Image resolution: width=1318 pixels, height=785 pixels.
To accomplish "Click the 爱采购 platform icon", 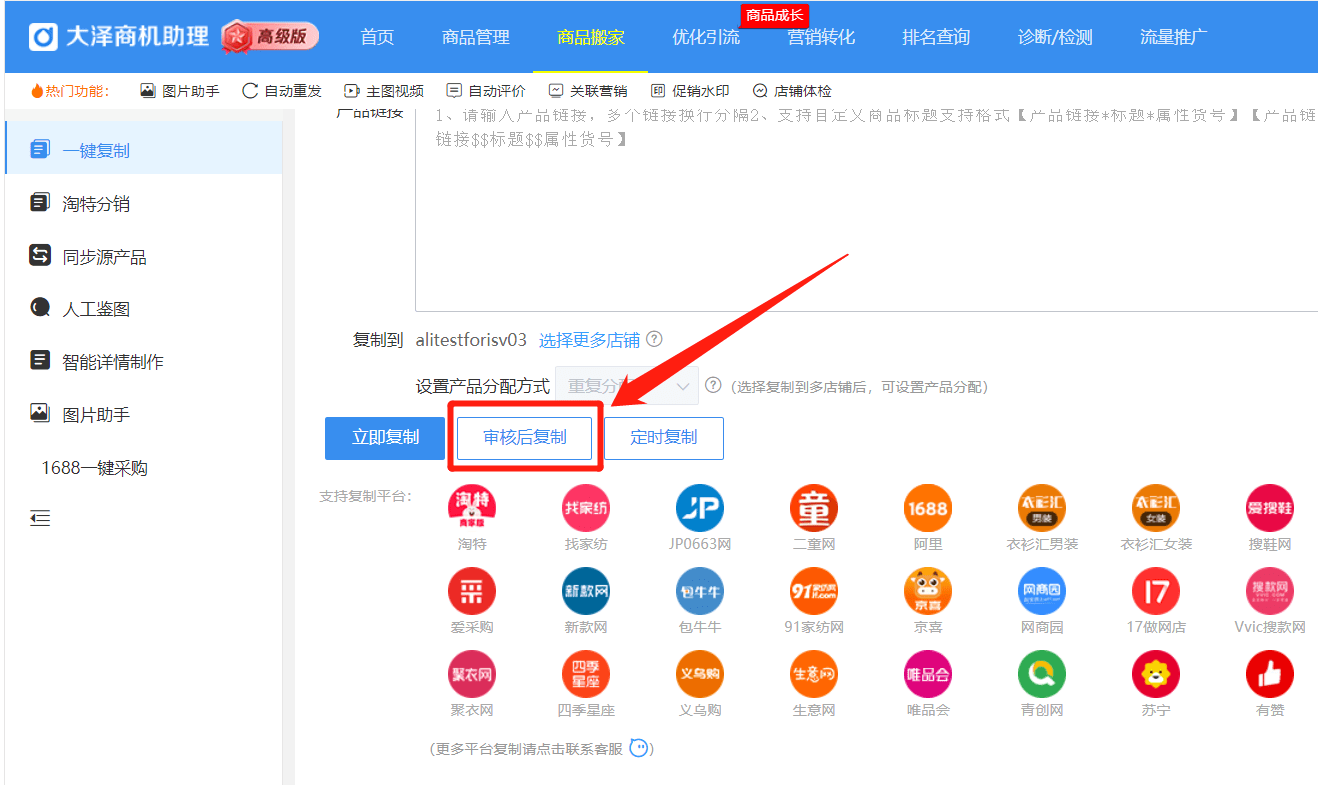I will tap(472, 591).
